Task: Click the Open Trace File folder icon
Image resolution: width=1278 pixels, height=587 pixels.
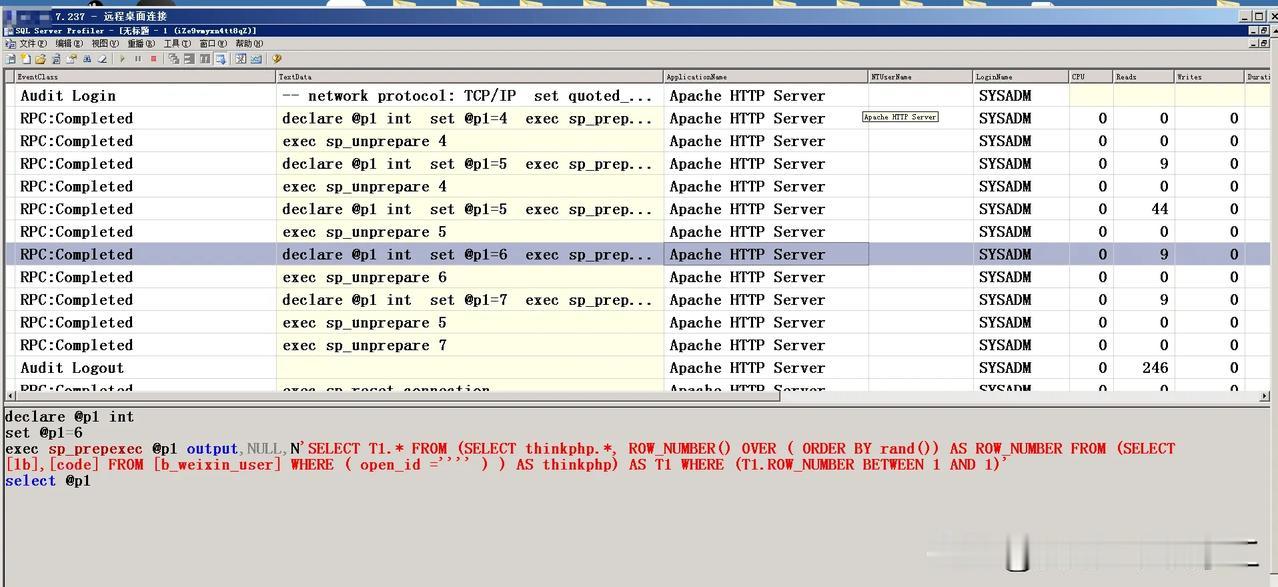Action: [40, 59]
